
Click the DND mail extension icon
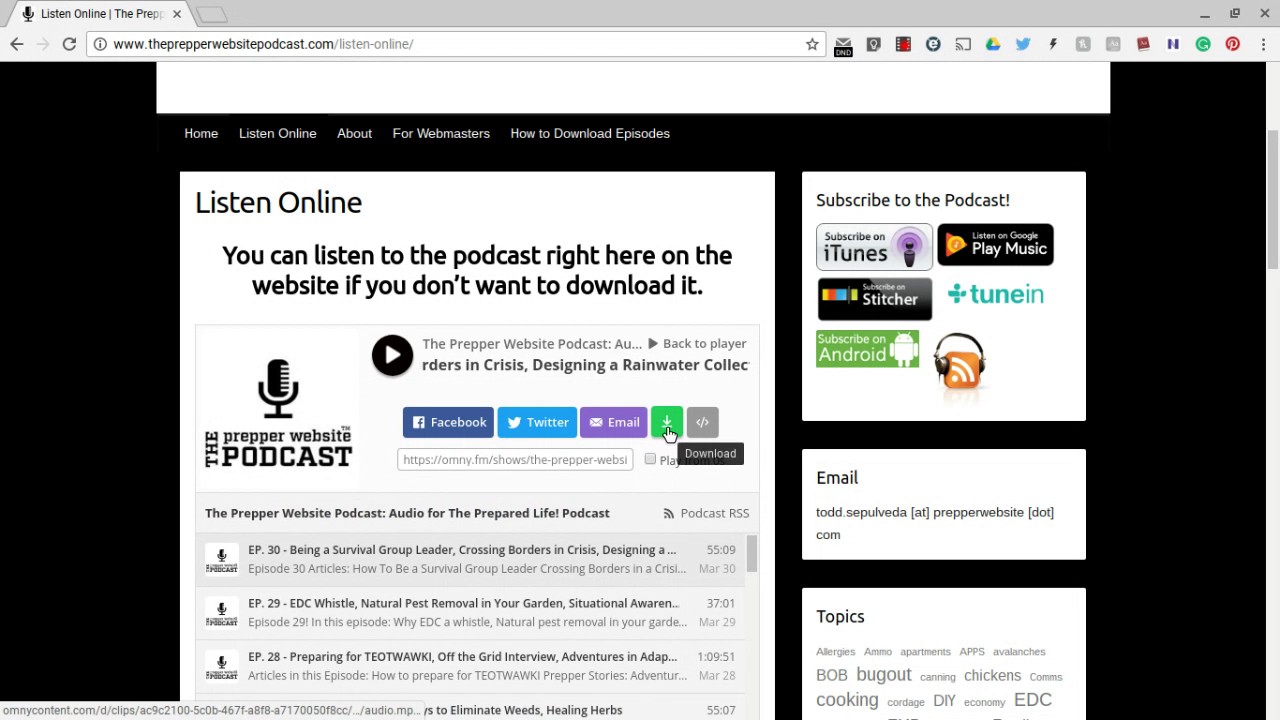(x=843, y=44)
